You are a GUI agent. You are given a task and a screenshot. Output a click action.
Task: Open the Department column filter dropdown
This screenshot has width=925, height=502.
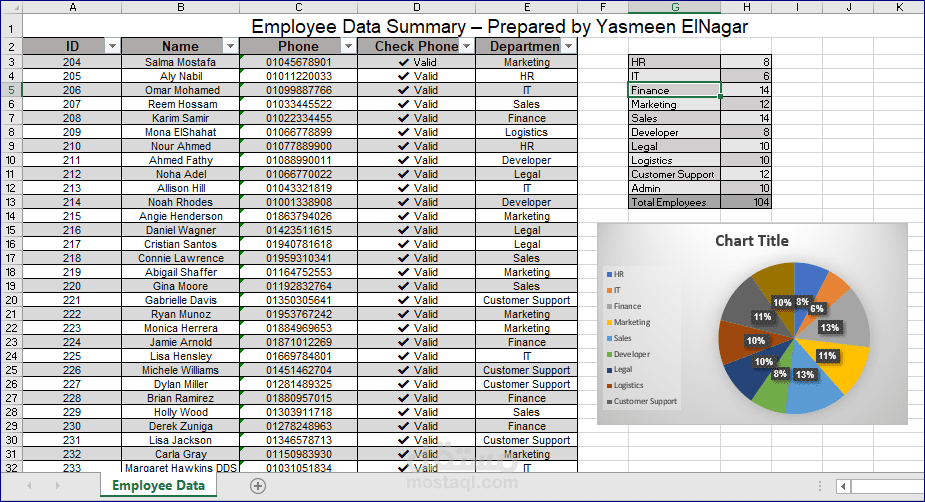(x=568, y=46)
